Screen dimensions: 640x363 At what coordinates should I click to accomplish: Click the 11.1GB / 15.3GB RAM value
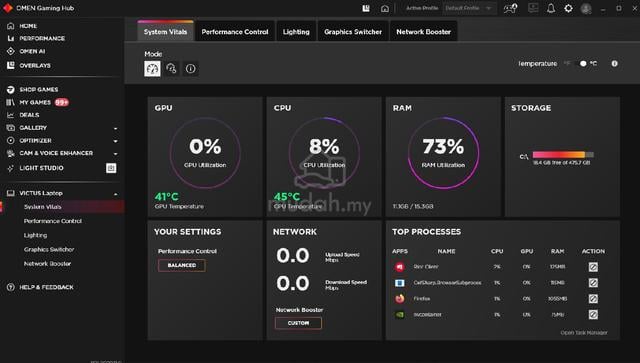pyautogui.click(x=413, y=206)
